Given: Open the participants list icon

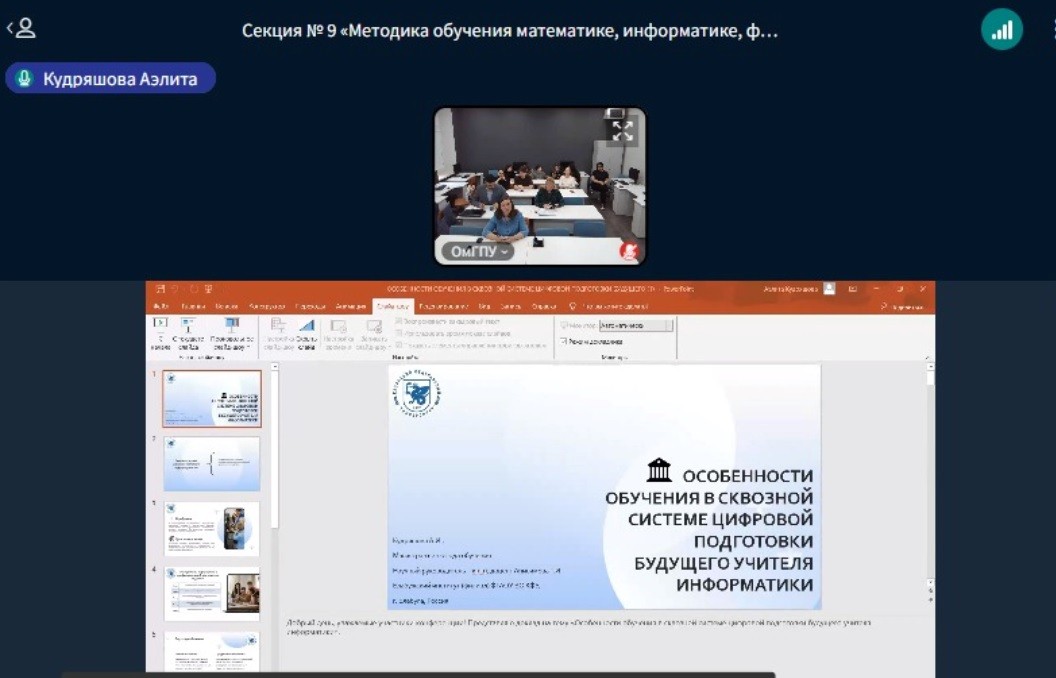Looking at the screenshot, I should pos(22,28).
